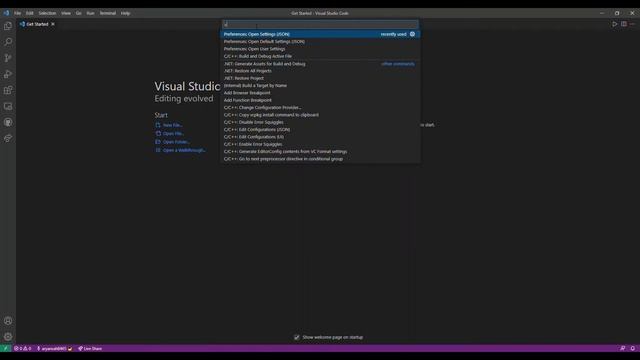The width and height of the screenshot is (640, 360).
Task: Open the Selection menu
Action: pos(47,13)
